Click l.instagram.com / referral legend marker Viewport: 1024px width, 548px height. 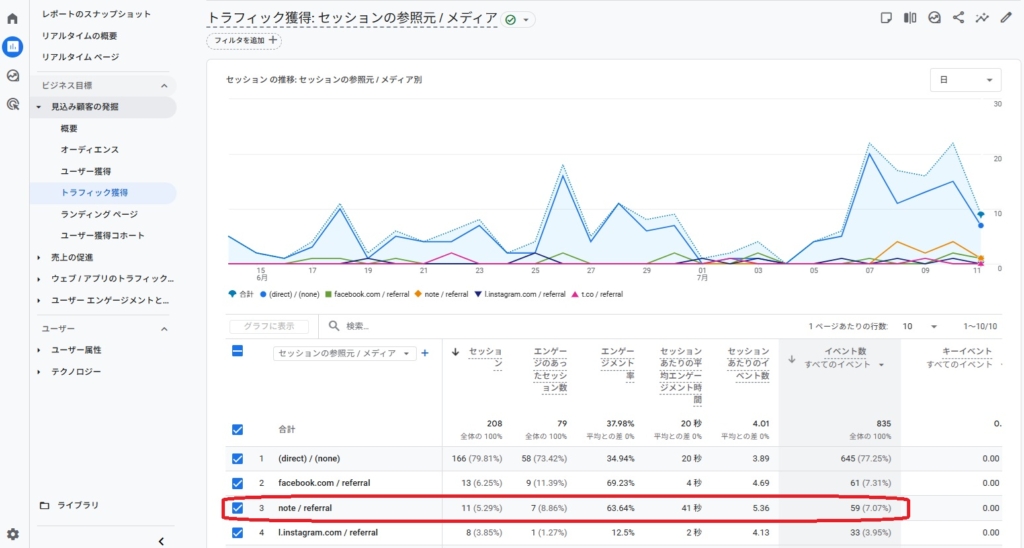pyautogui.click(x=478, y=295)
